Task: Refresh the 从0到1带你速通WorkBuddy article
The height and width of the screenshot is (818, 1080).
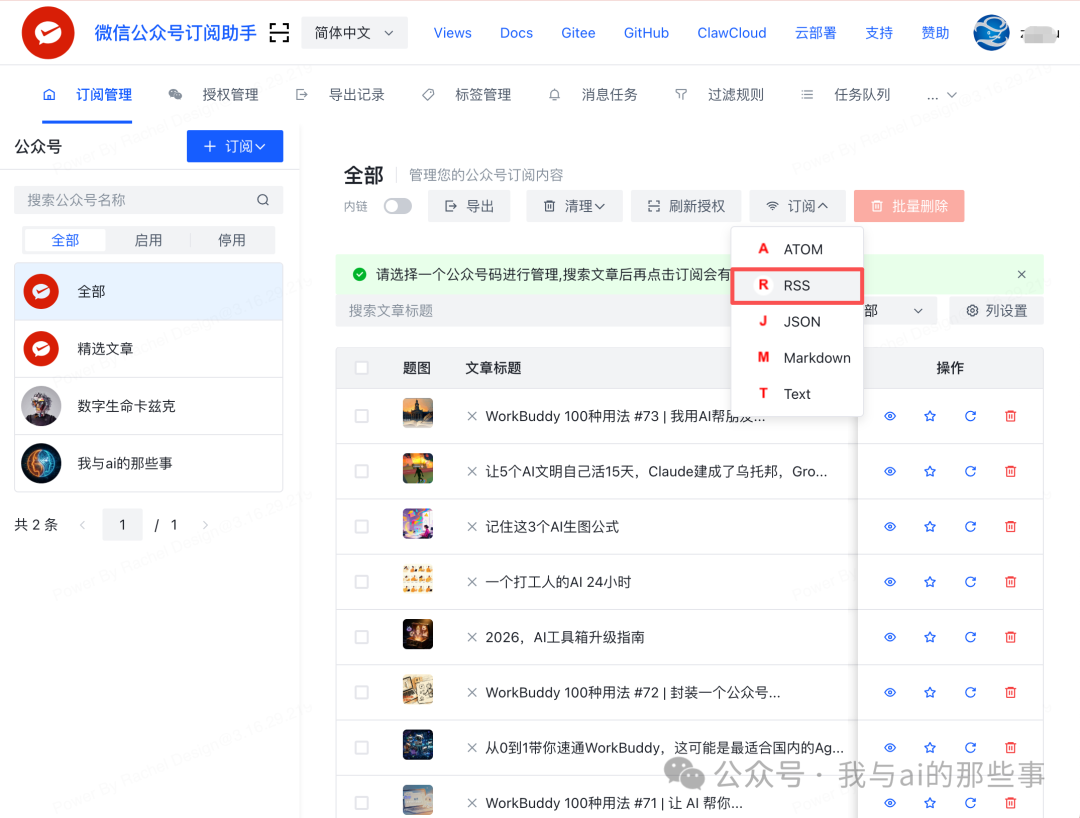Action: click(970, 747)
